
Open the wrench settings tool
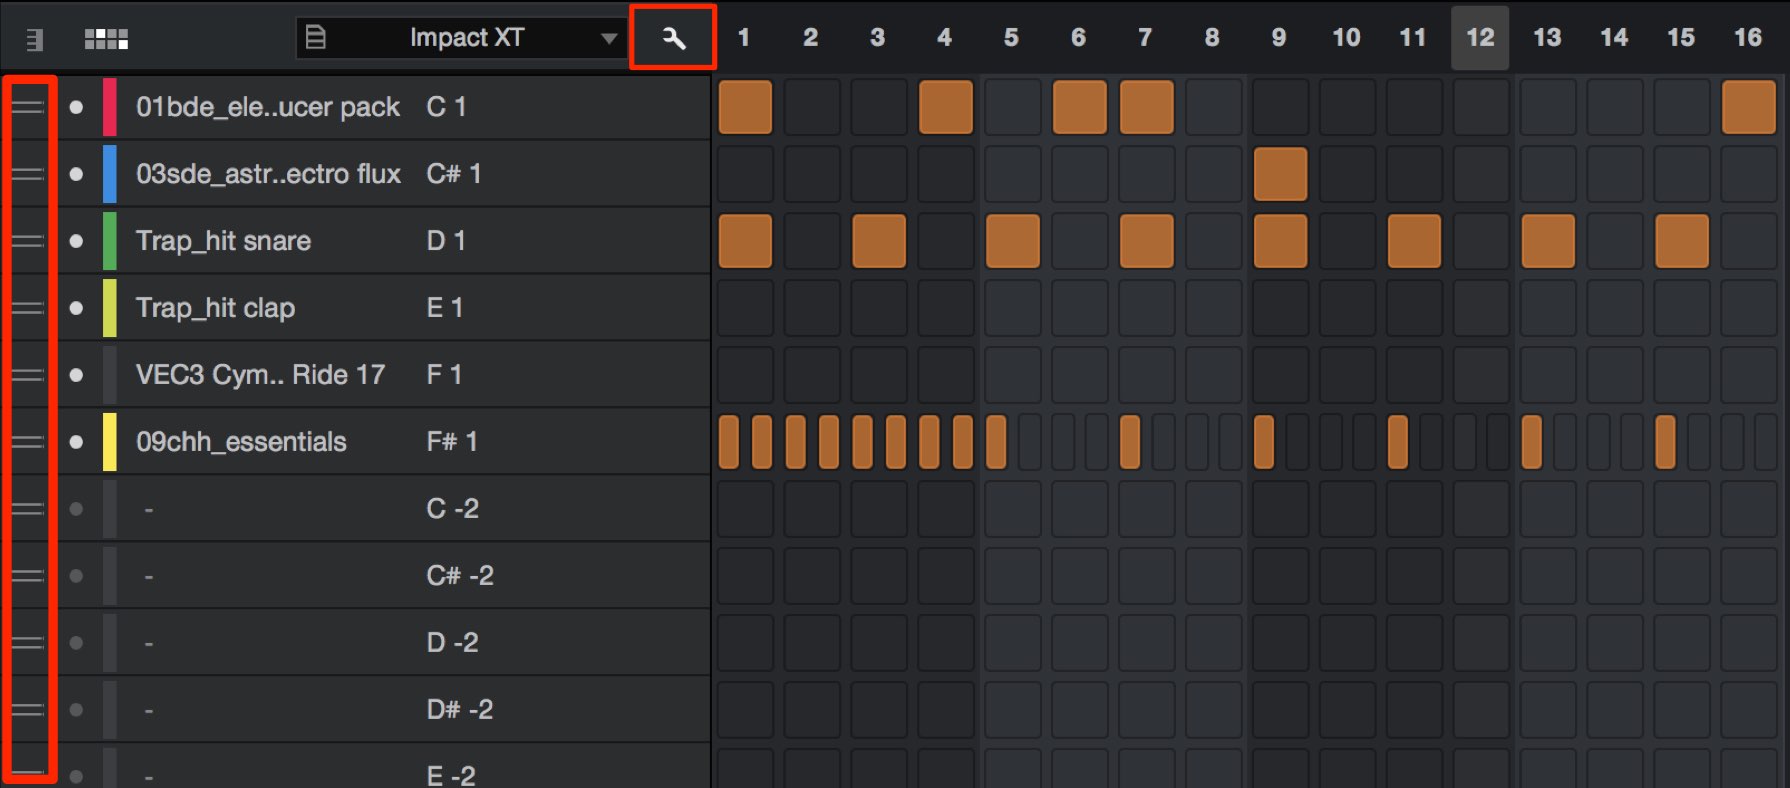tap(674, 38)
